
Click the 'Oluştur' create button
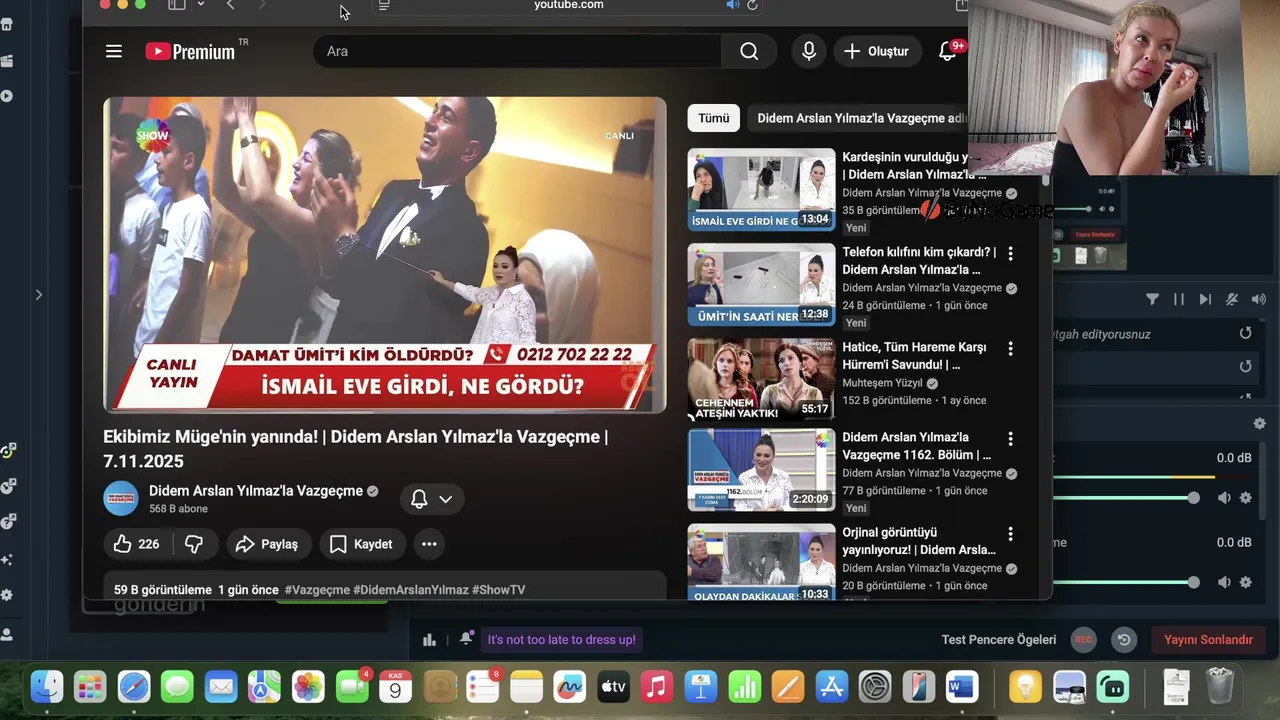coord(877,51)
